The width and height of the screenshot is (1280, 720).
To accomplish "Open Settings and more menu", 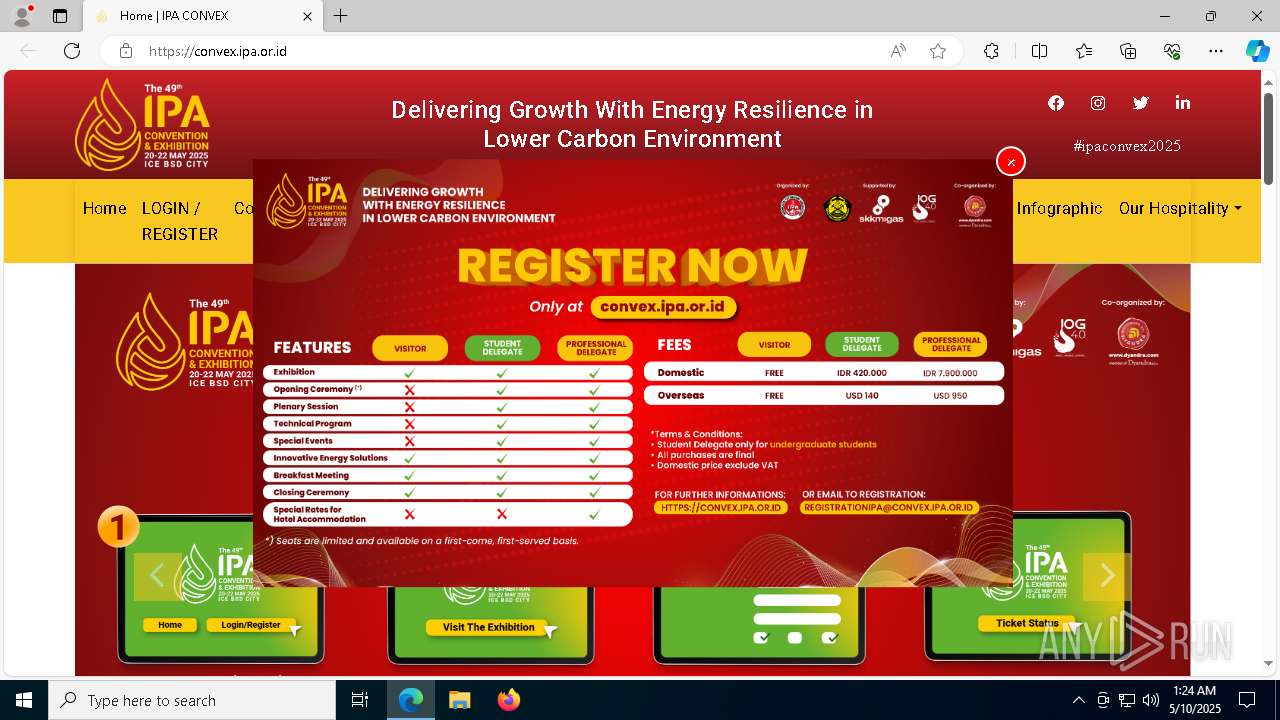I will coord(1216,51).
